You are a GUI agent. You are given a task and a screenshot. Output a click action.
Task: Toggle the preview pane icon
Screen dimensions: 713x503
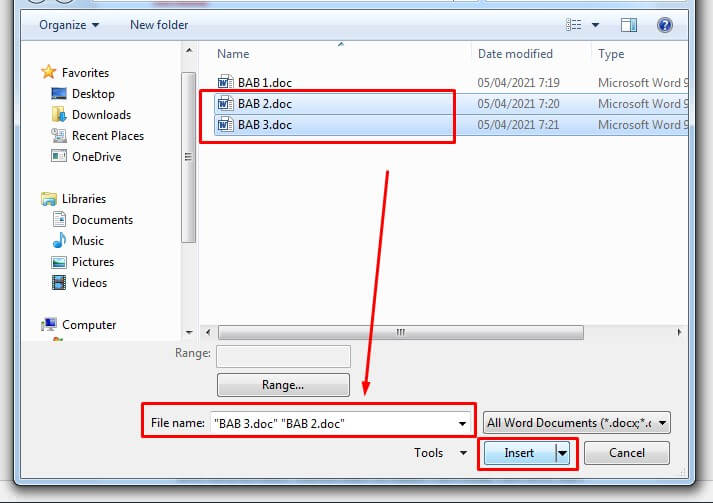(x=629, y=25)
